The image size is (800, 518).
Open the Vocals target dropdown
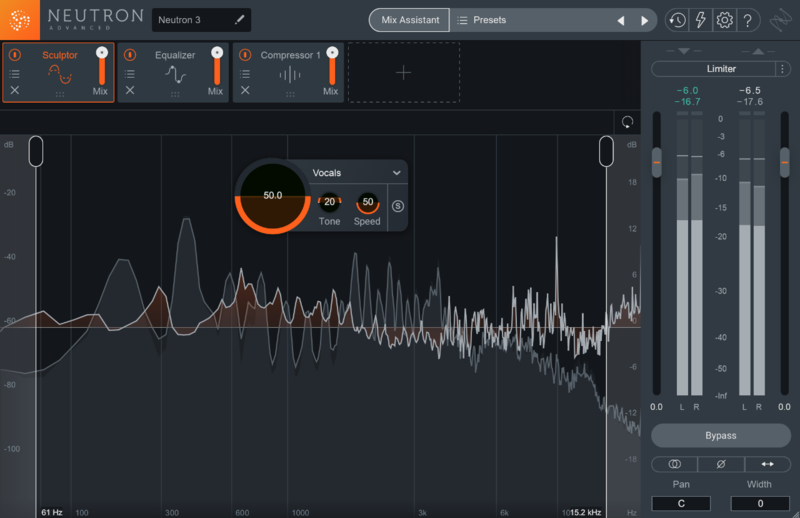point(356,173)
